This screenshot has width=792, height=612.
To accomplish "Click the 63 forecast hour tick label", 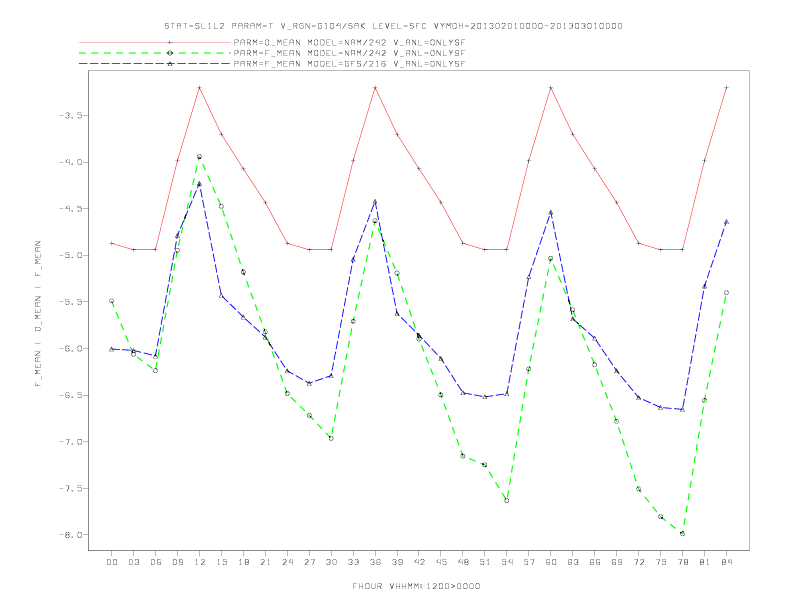I will tap(573, 562).
